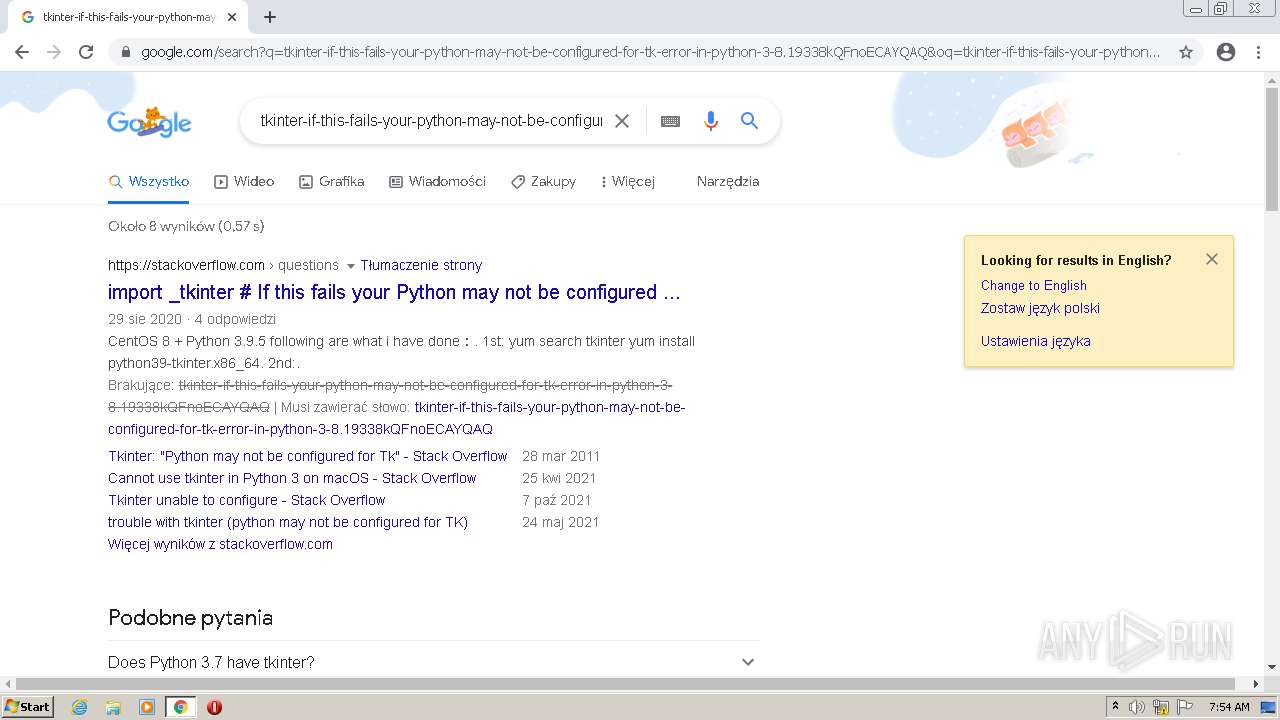
Task: View site info lock icon
Action: click(125, 52)
